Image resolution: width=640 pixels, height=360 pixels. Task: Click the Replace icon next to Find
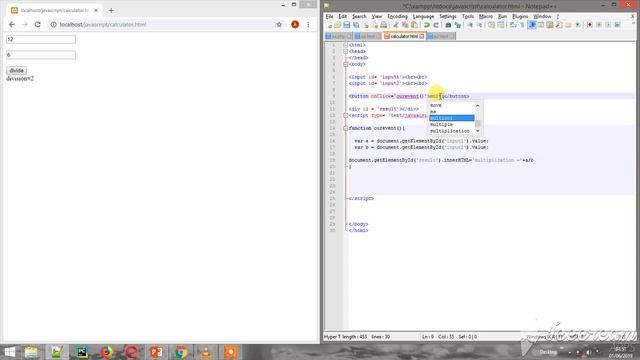pyautogui.click(x=458, y=25)
